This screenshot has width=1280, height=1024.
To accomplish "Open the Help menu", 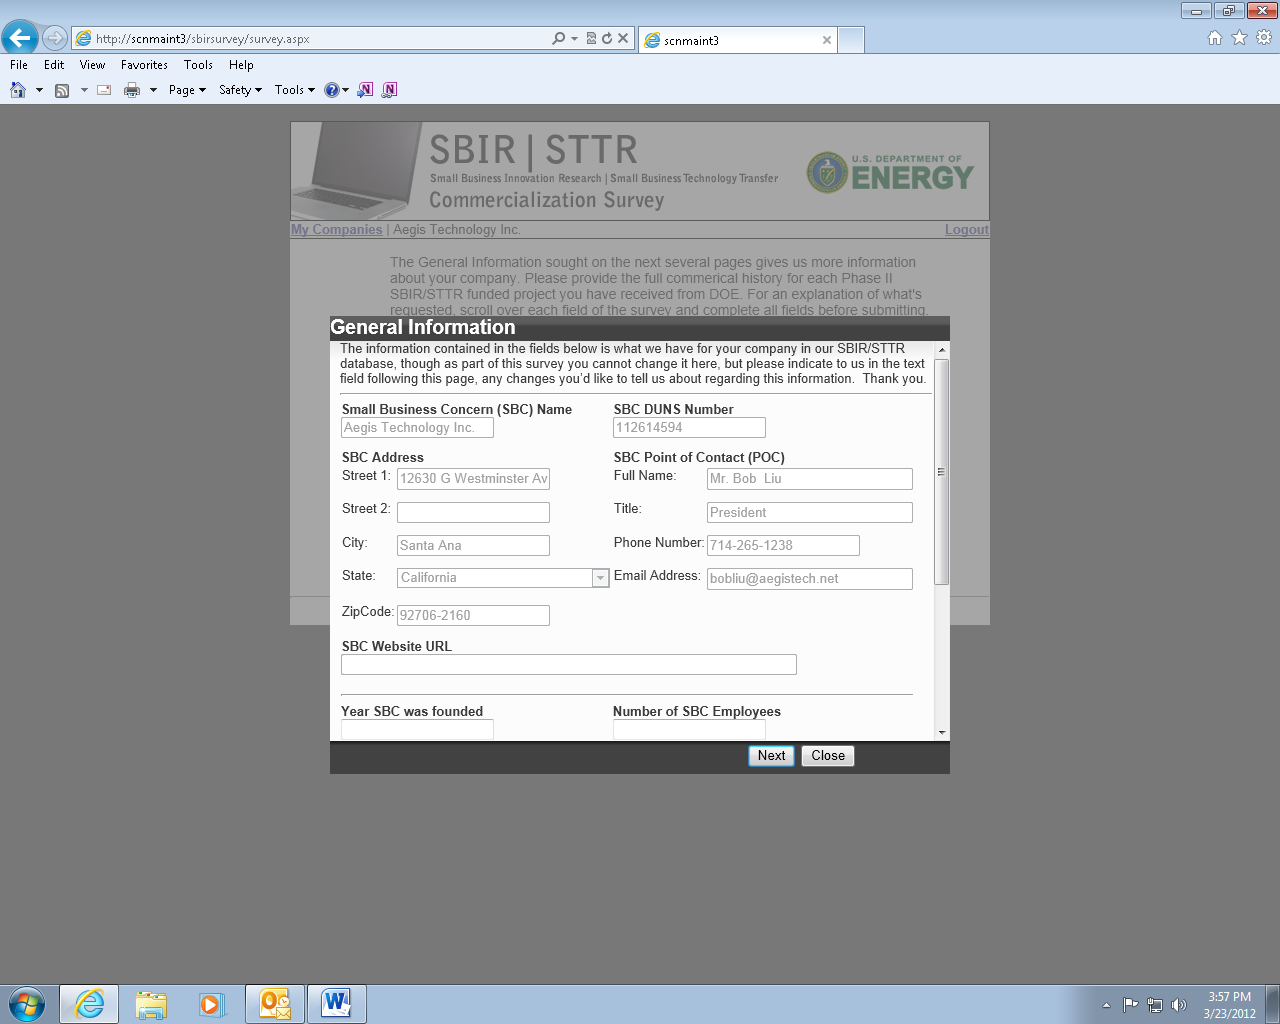I will tap(241, 65).
